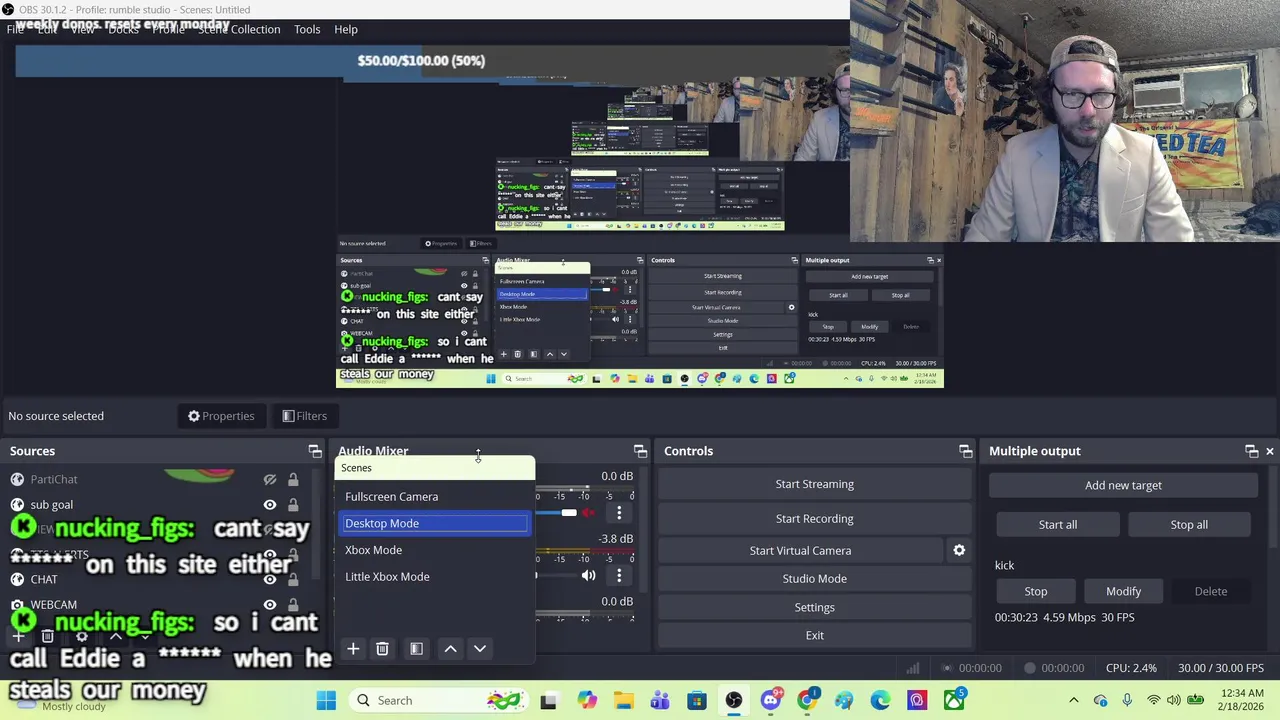The width and height of the screenshot is (1280, 720).
Task: Click microphone icon in system tray
Action: point(1127,700)
